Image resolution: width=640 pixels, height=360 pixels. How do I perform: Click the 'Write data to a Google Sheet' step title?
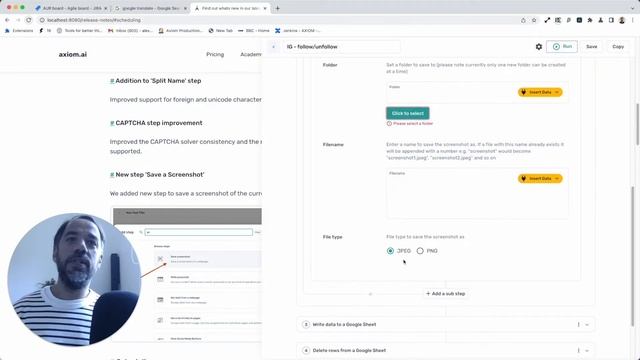pos(344,324)
